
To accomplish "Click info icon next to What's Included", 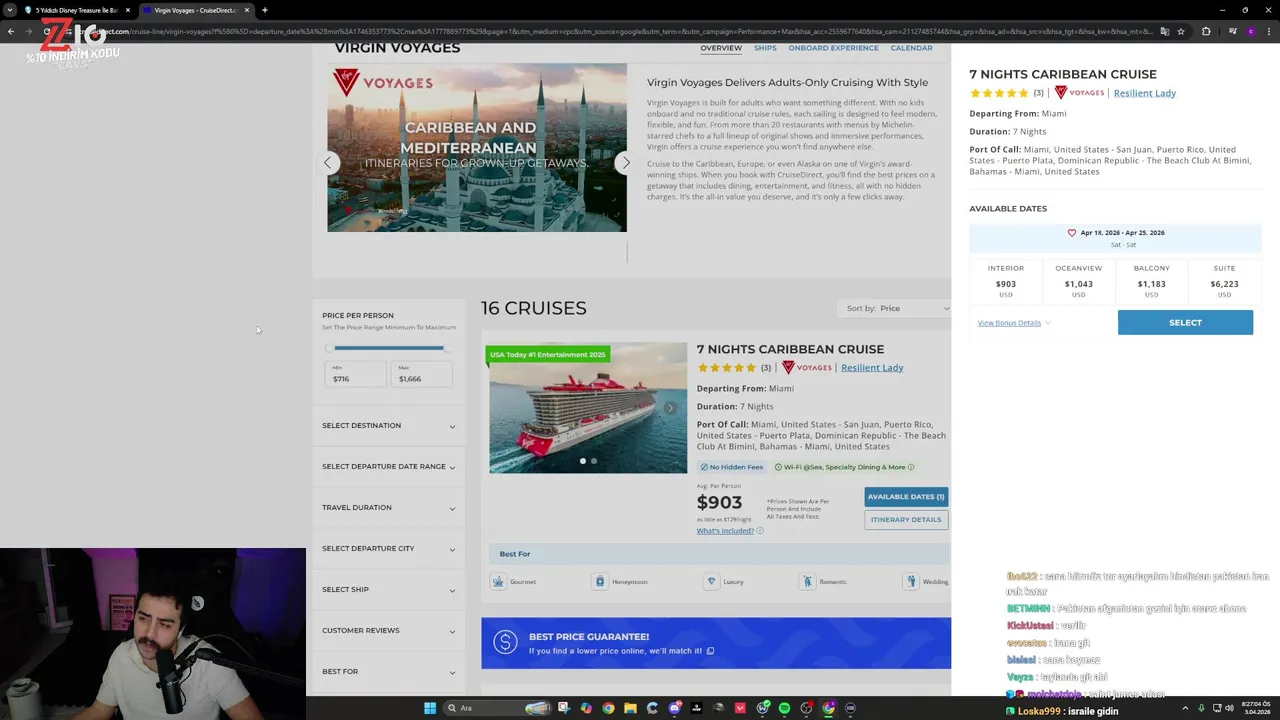I will point(760,530).
